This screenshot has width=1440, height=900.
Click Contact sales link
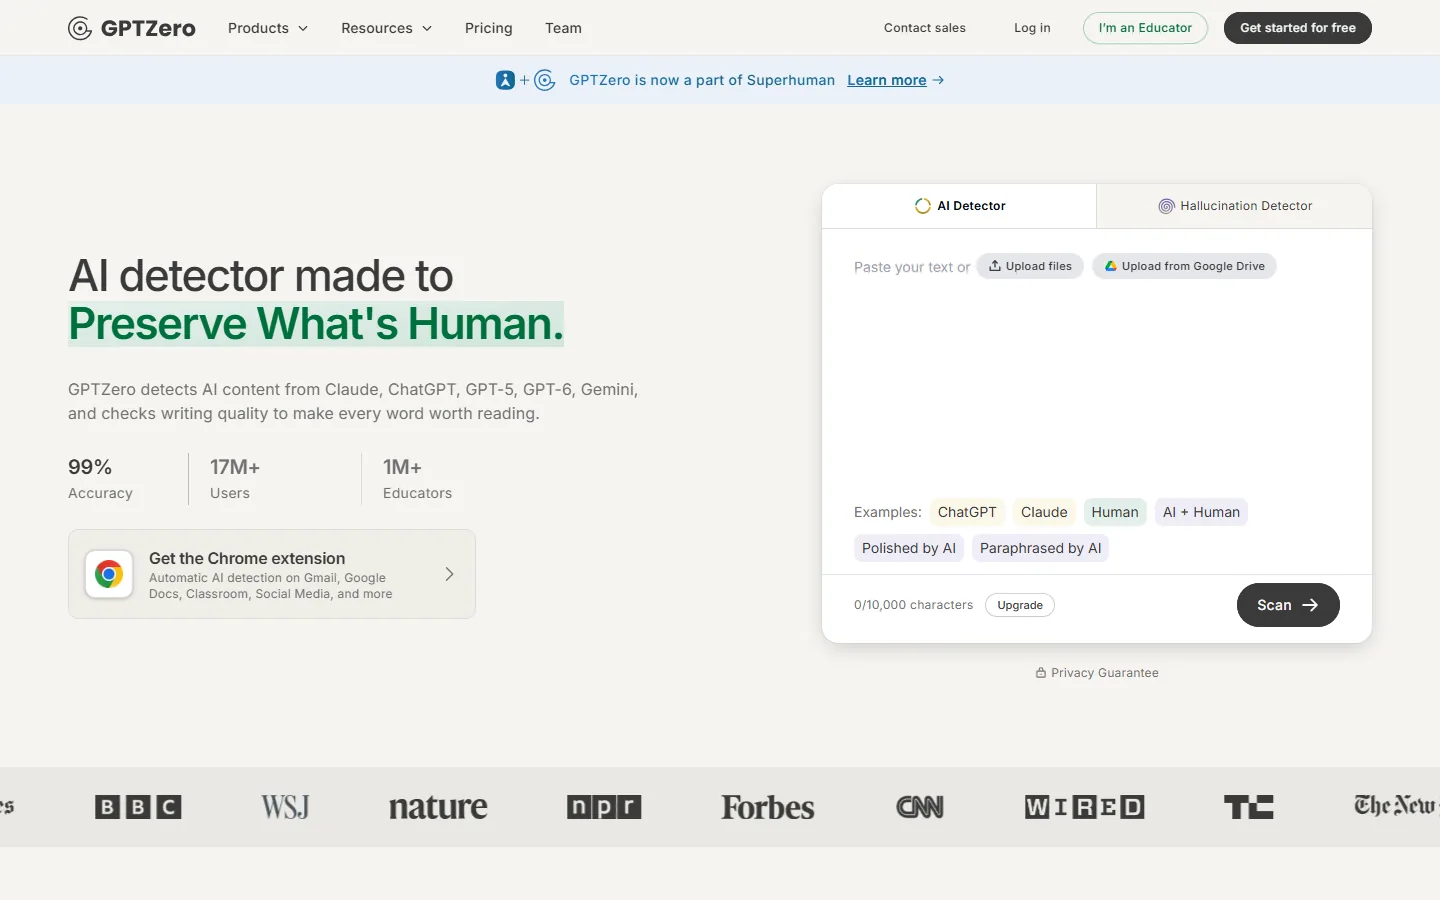click(x=925, y=28)
